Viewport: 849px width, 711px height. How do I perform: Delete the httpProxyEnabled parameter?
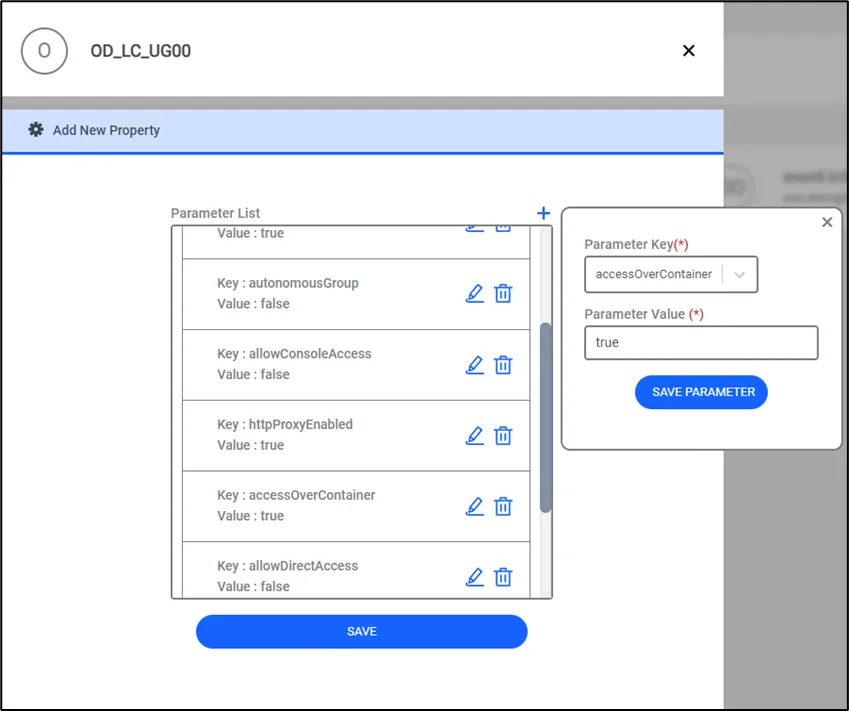tap(503, 435)
